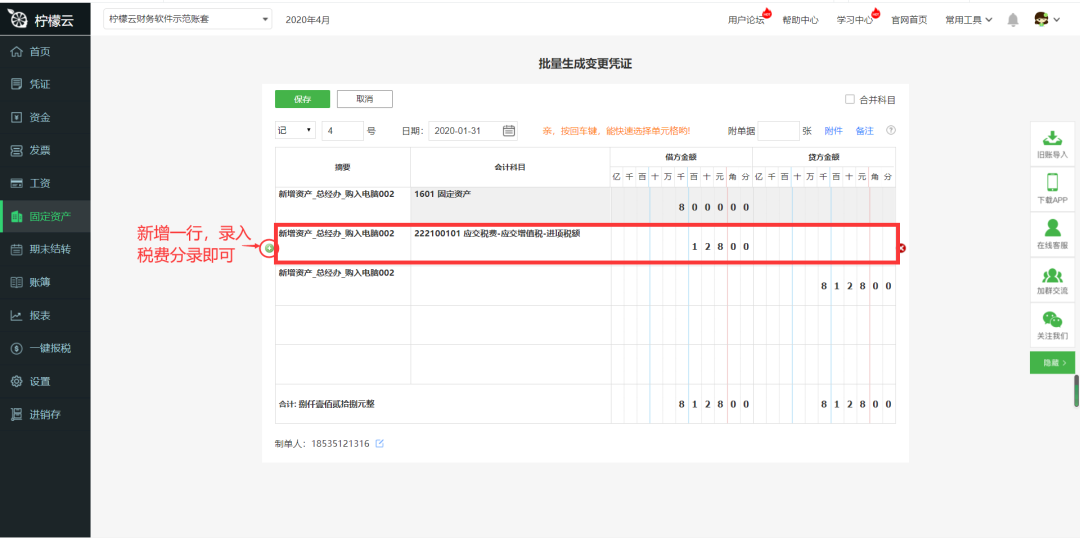Open the 工资 payroll sidebar item

(x=45, y=184)
